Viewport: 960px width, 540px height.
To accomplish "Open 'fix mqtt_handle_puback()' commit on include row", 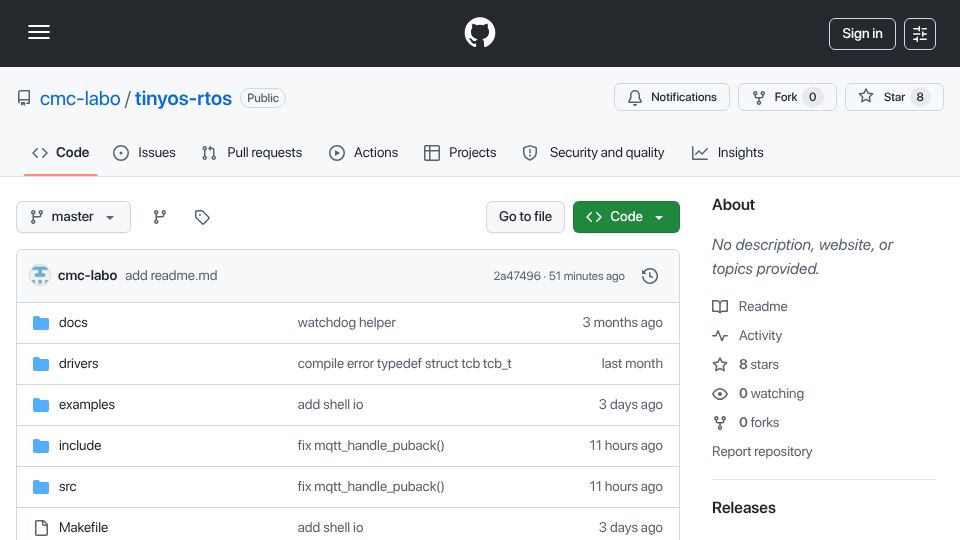I will point(371,446).
